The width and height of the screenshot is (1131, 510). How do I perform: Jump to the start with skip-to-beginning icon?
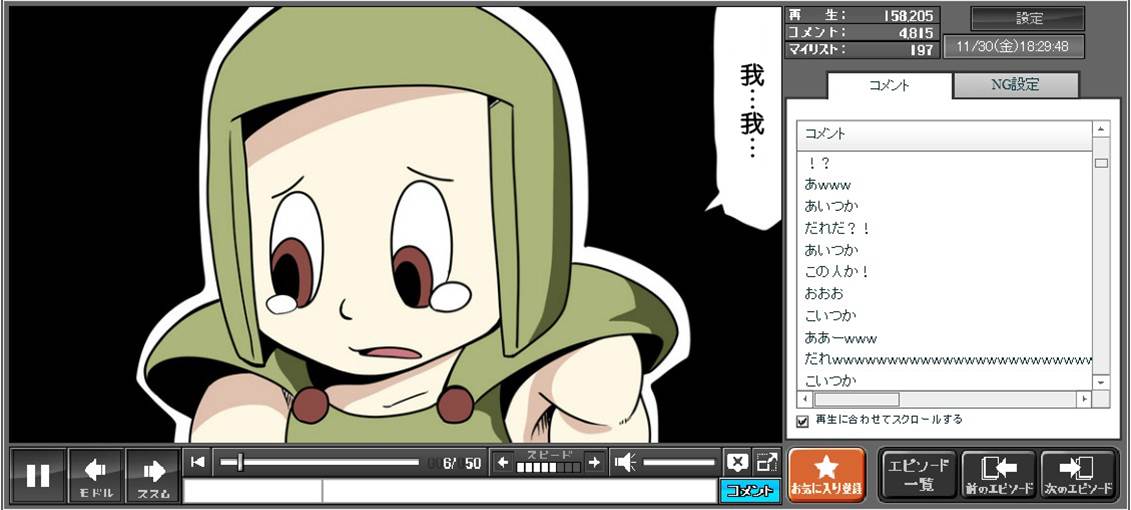point(198,462)
